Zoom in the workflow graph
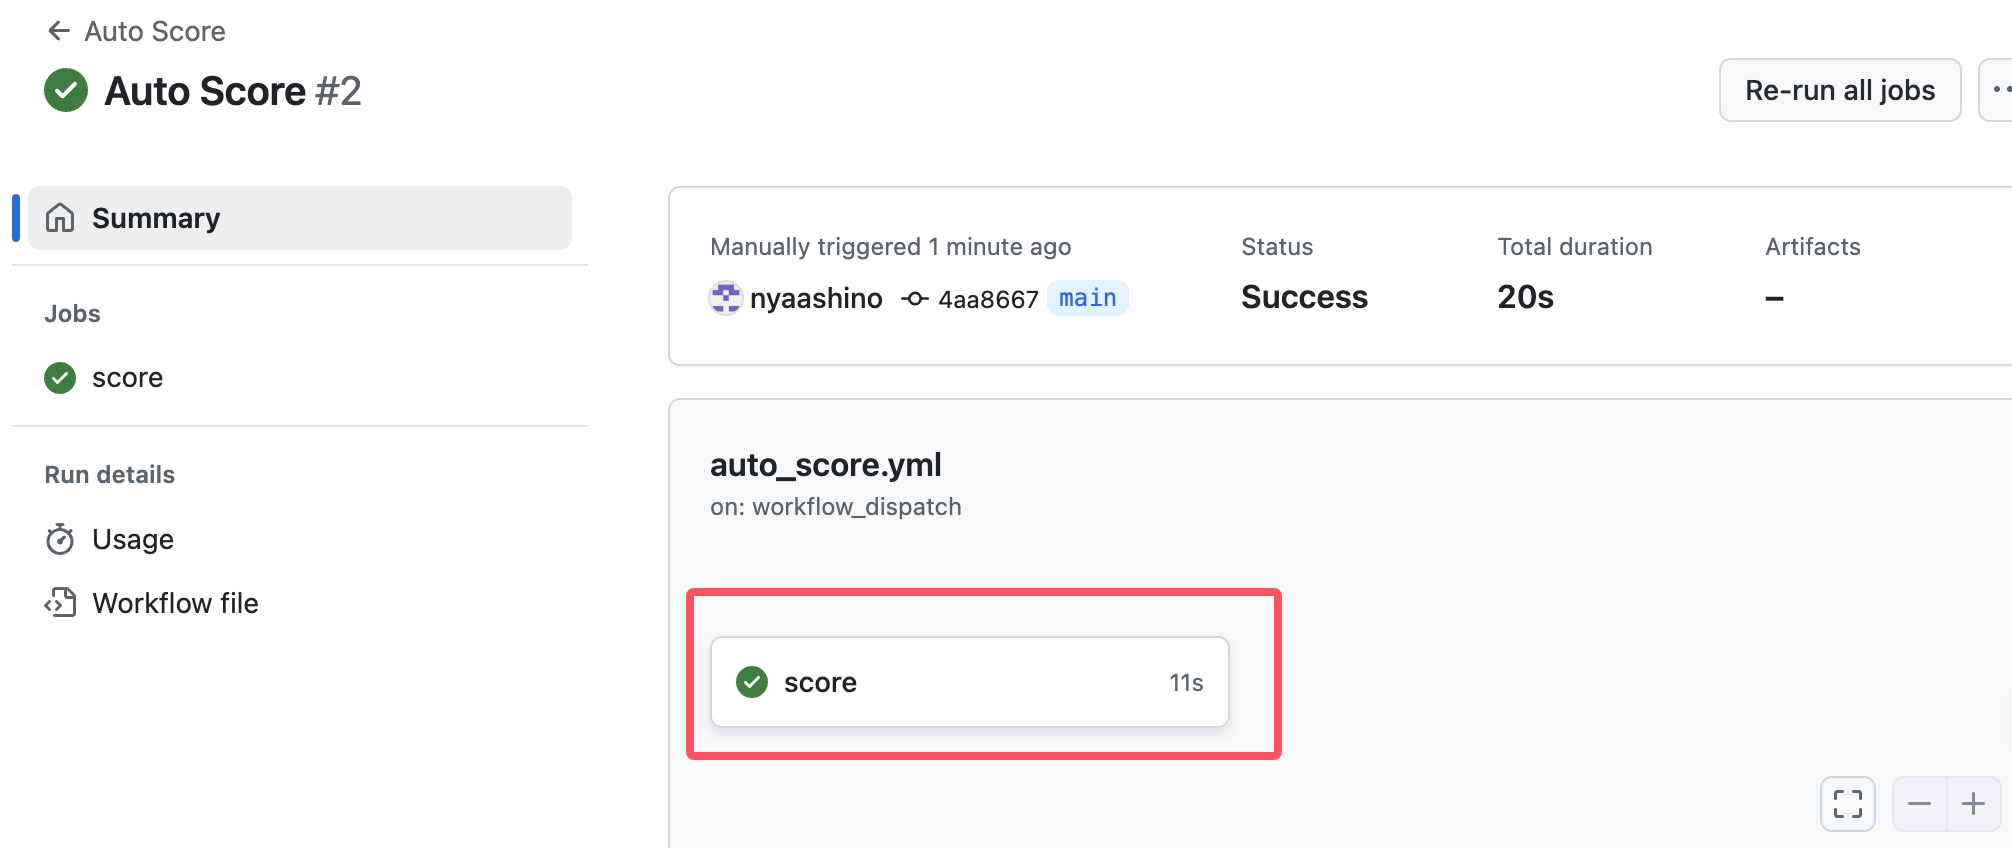 (1973, 804)
